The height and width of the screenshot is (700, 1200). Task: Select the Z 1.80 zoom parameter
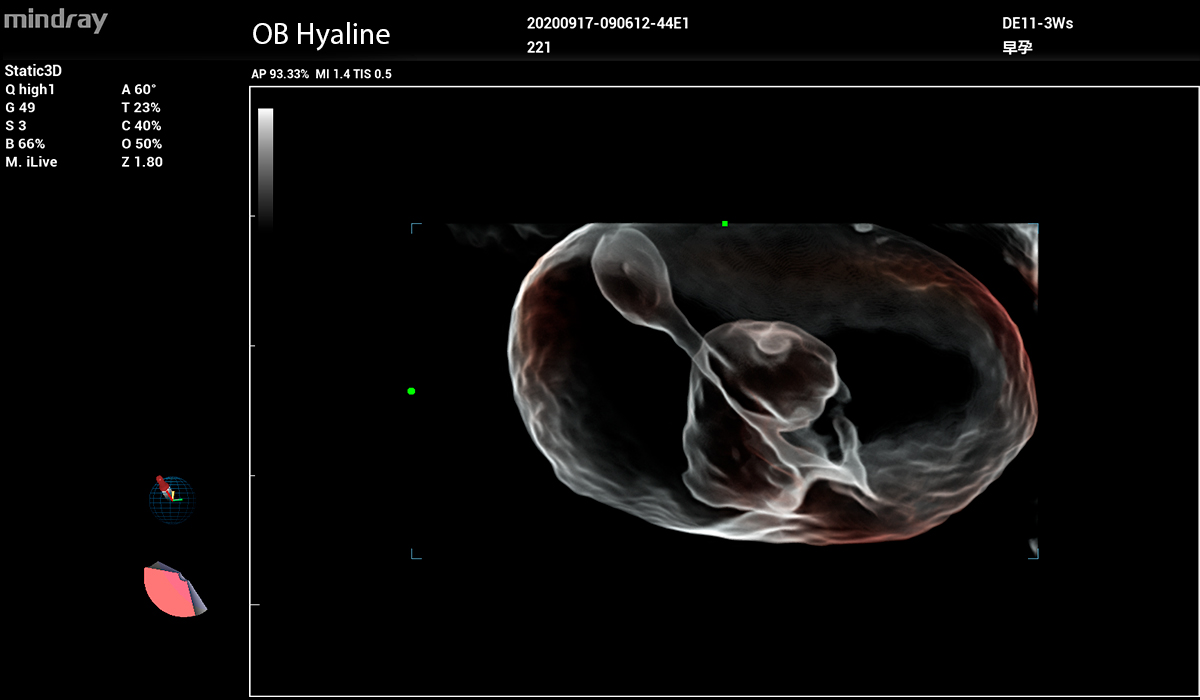click(x=142, y=162)
